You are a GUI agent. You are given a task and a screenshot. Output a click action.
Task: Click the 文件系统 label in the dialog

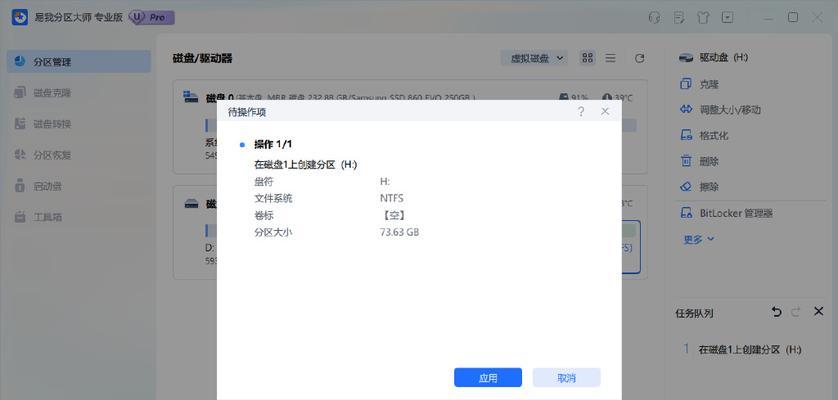(273, 198)
